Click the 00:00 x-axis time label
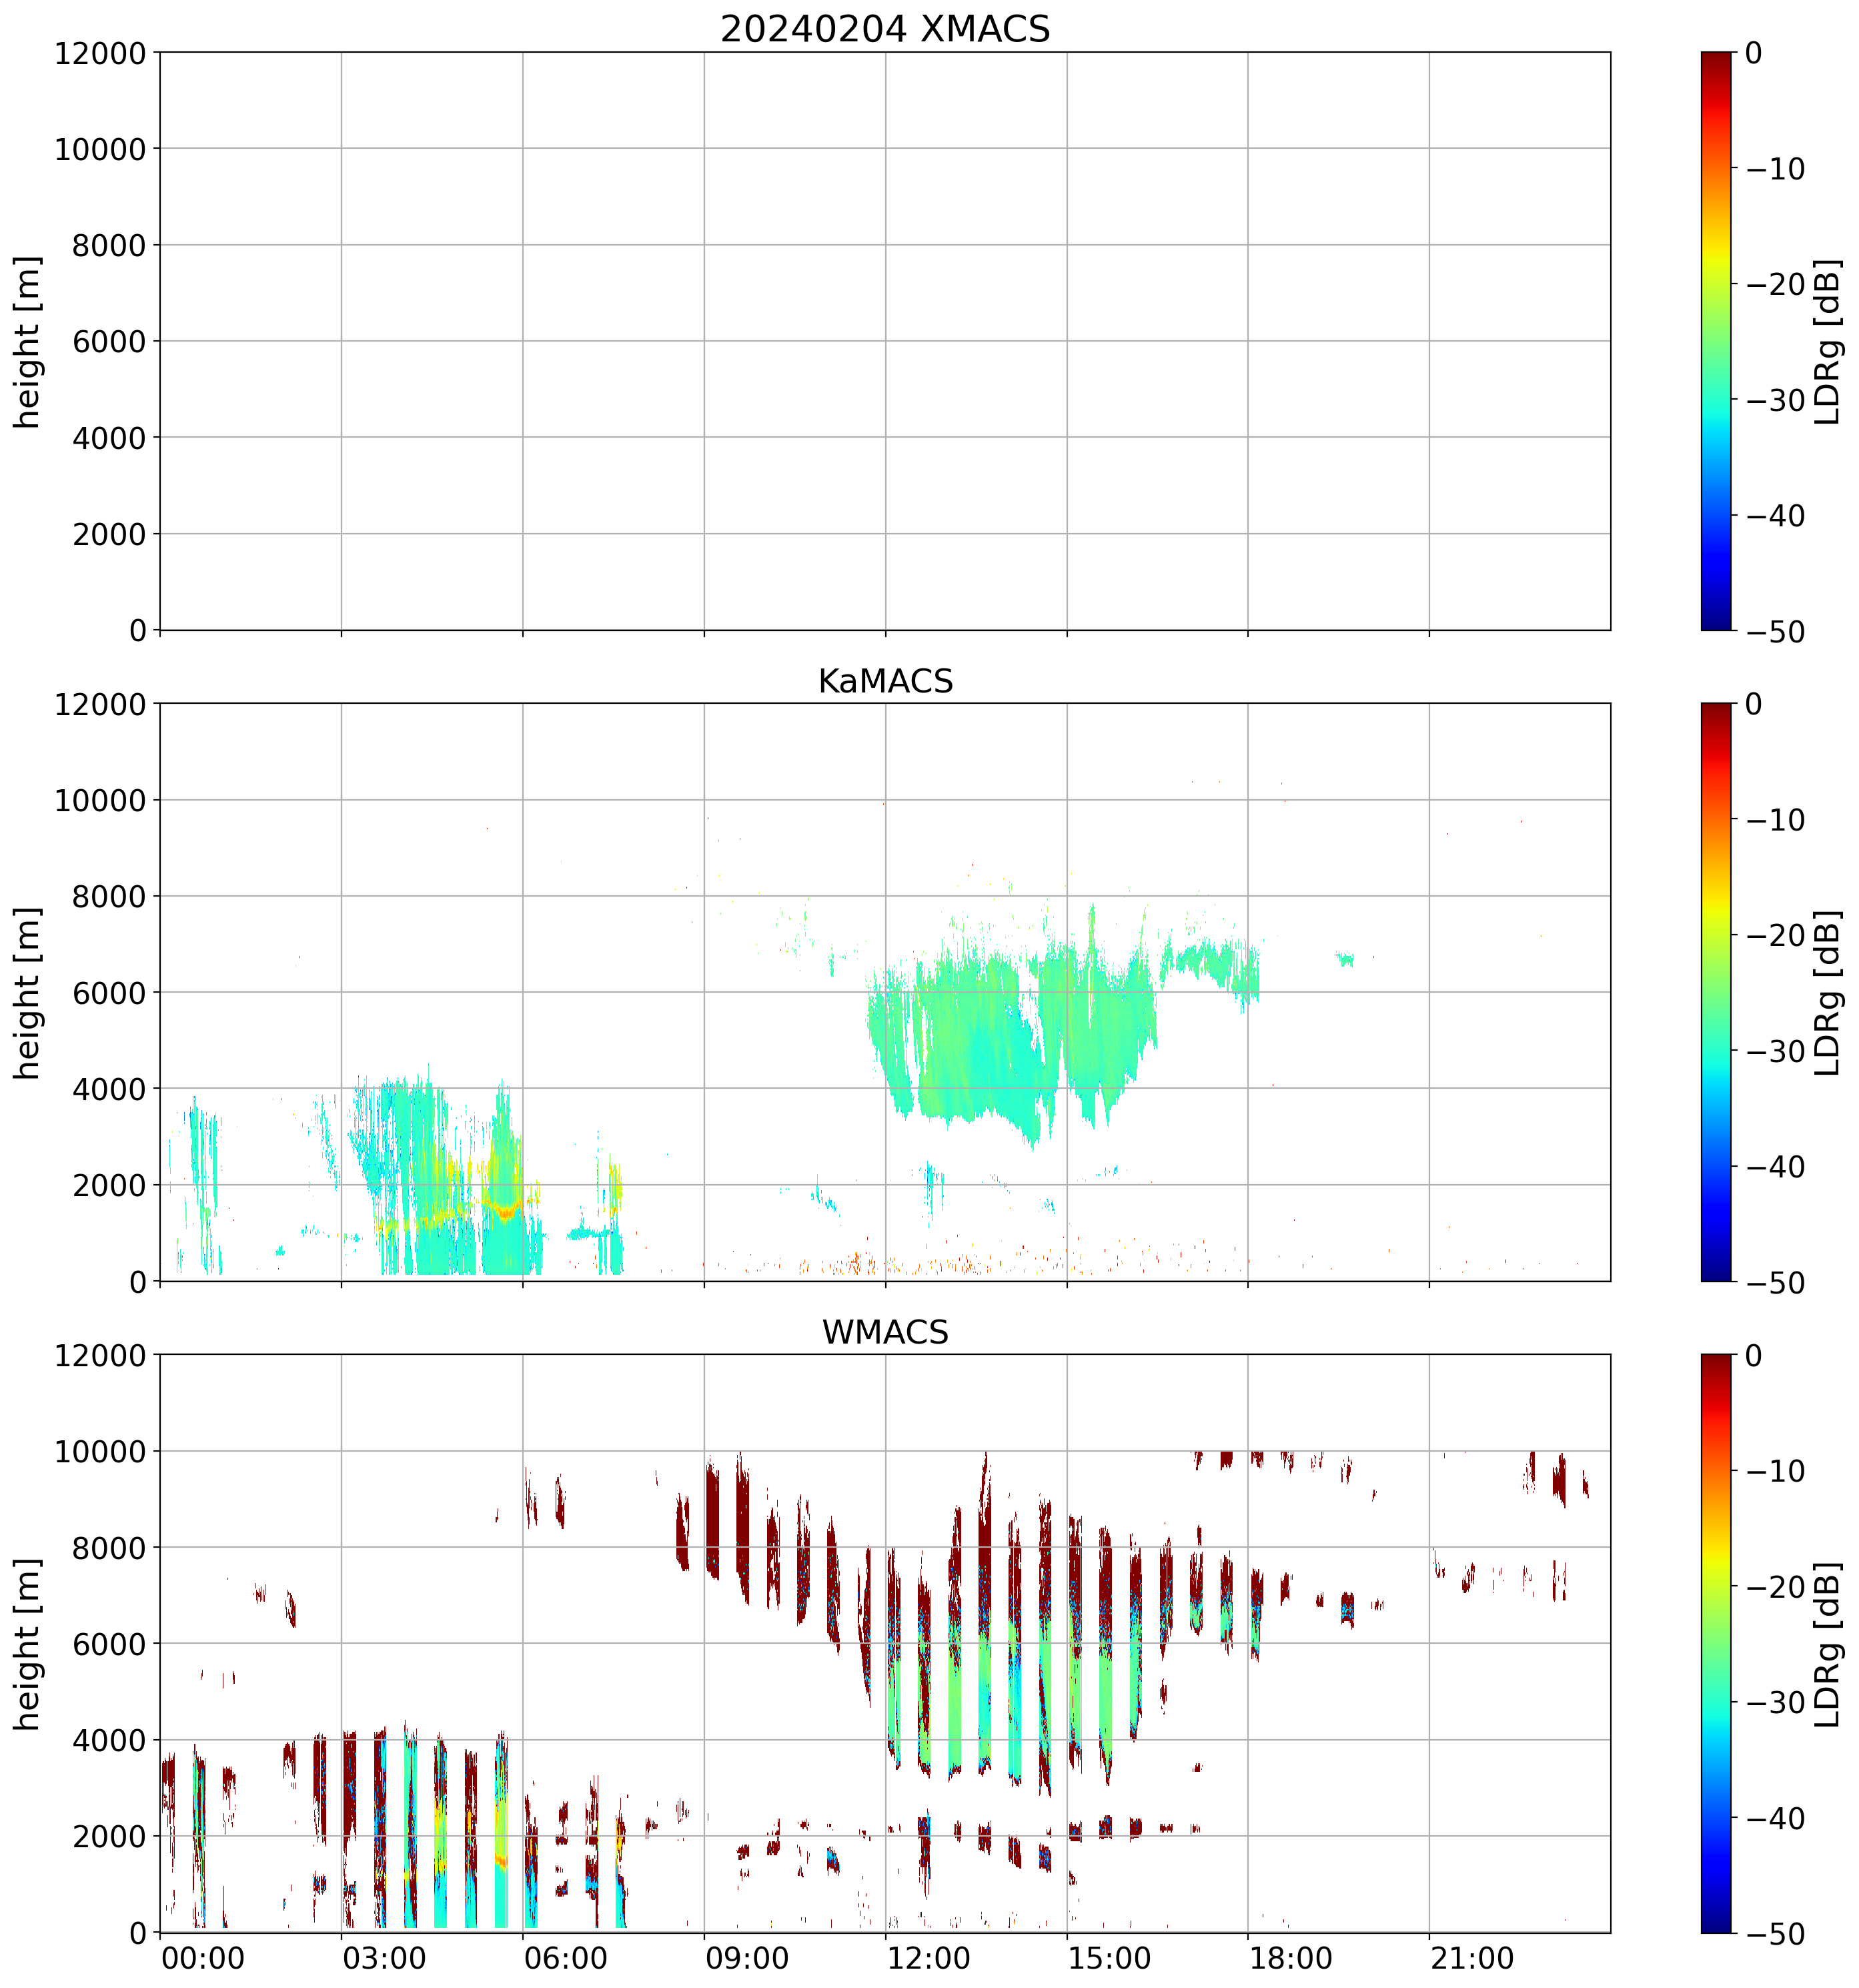Screen dimensions: 1859x1988 203,1958
